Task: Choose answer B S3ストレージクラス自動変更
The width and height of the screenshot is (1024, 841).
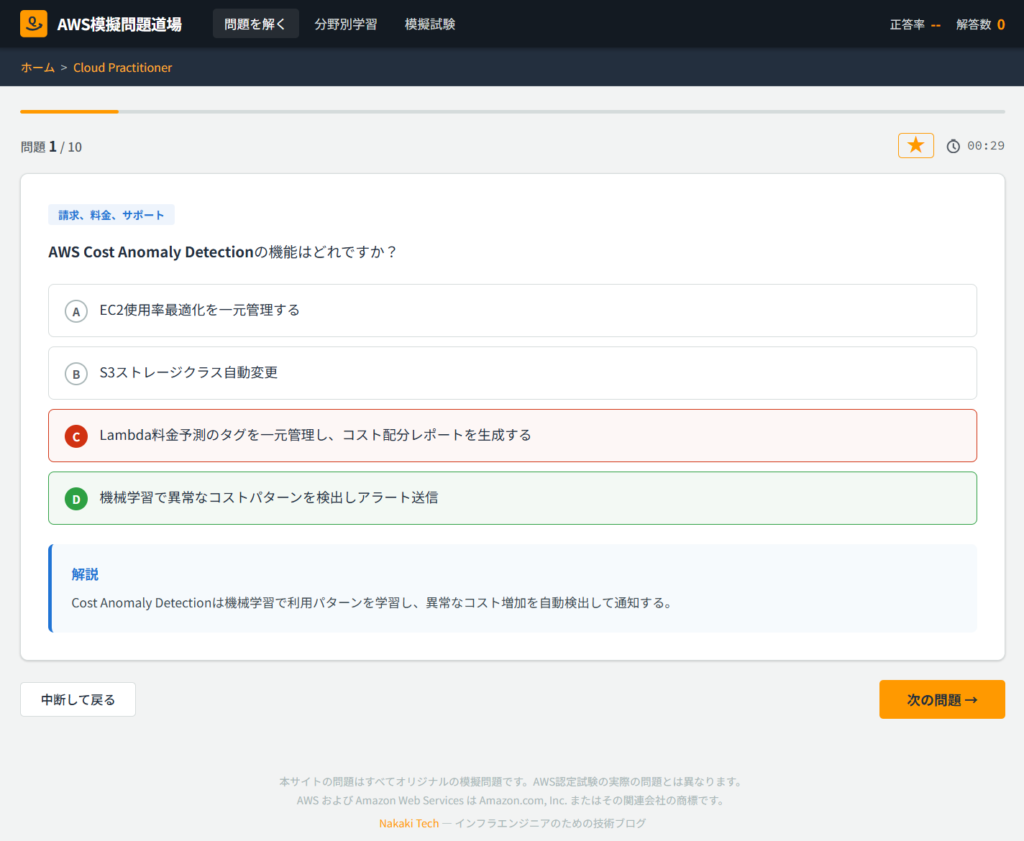Action: tap(512, 373)
